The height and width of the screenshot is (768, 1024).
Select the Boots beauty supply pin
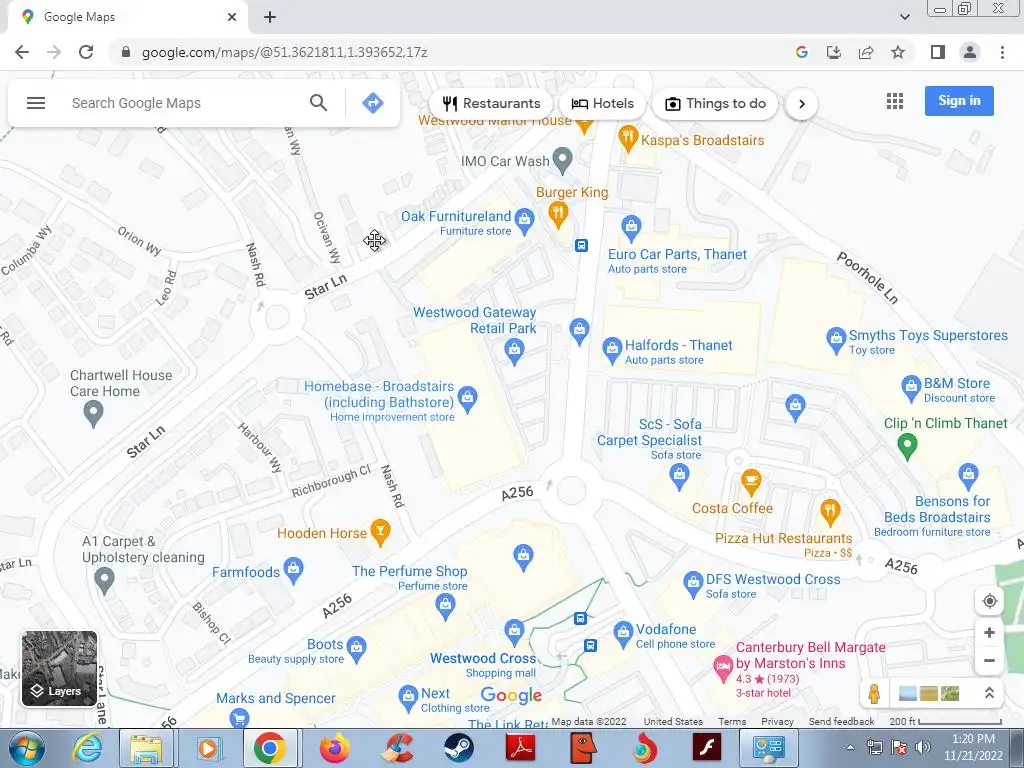(356, 650)
